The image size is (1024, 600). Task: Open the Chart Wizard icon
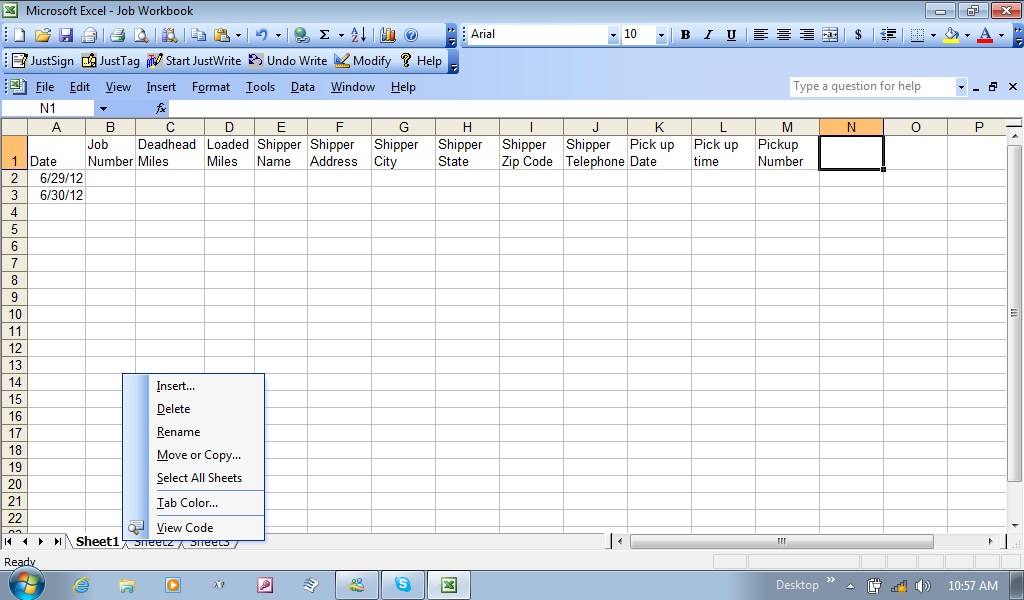click(388, 35)
